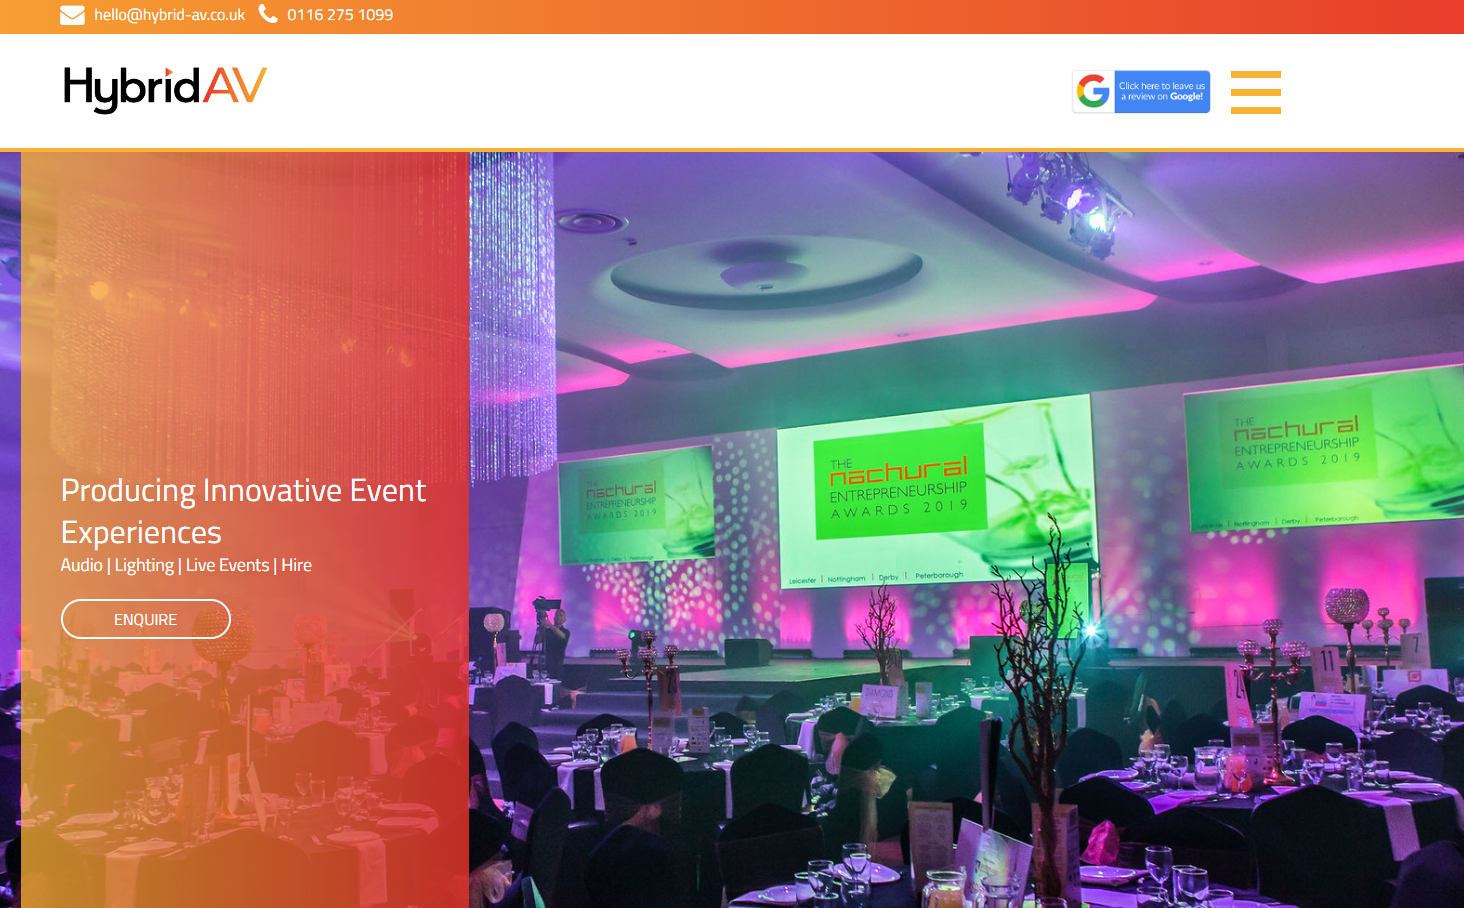
Task: Call 0116 275 1099
Action: pos(340,15)
